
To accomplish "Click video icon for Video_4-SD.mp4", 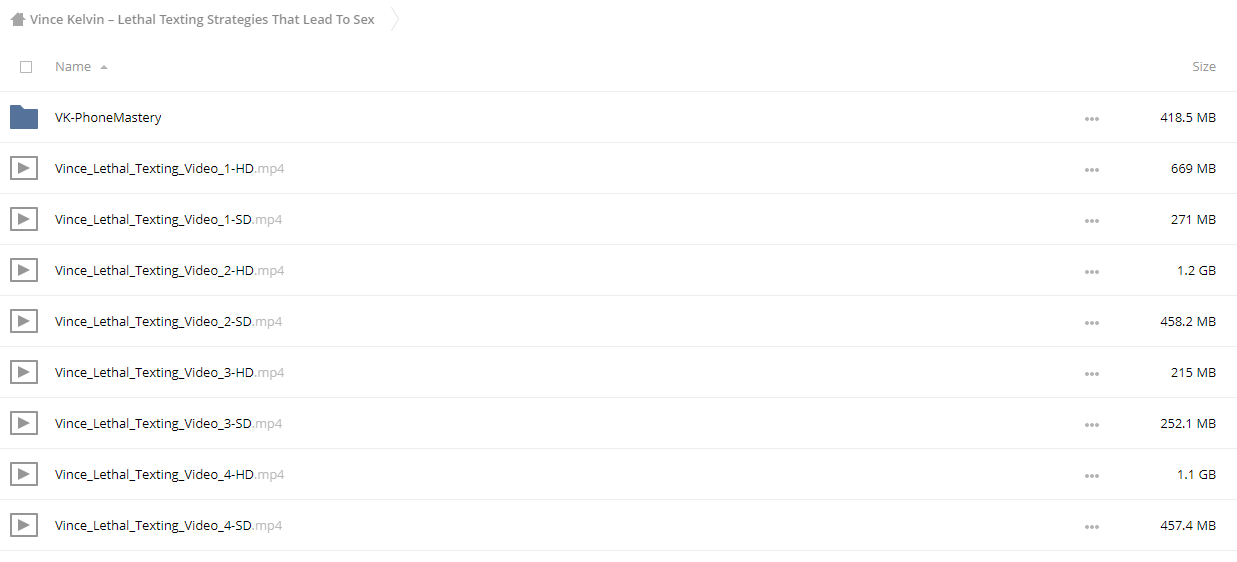I will tap(24, 525).
